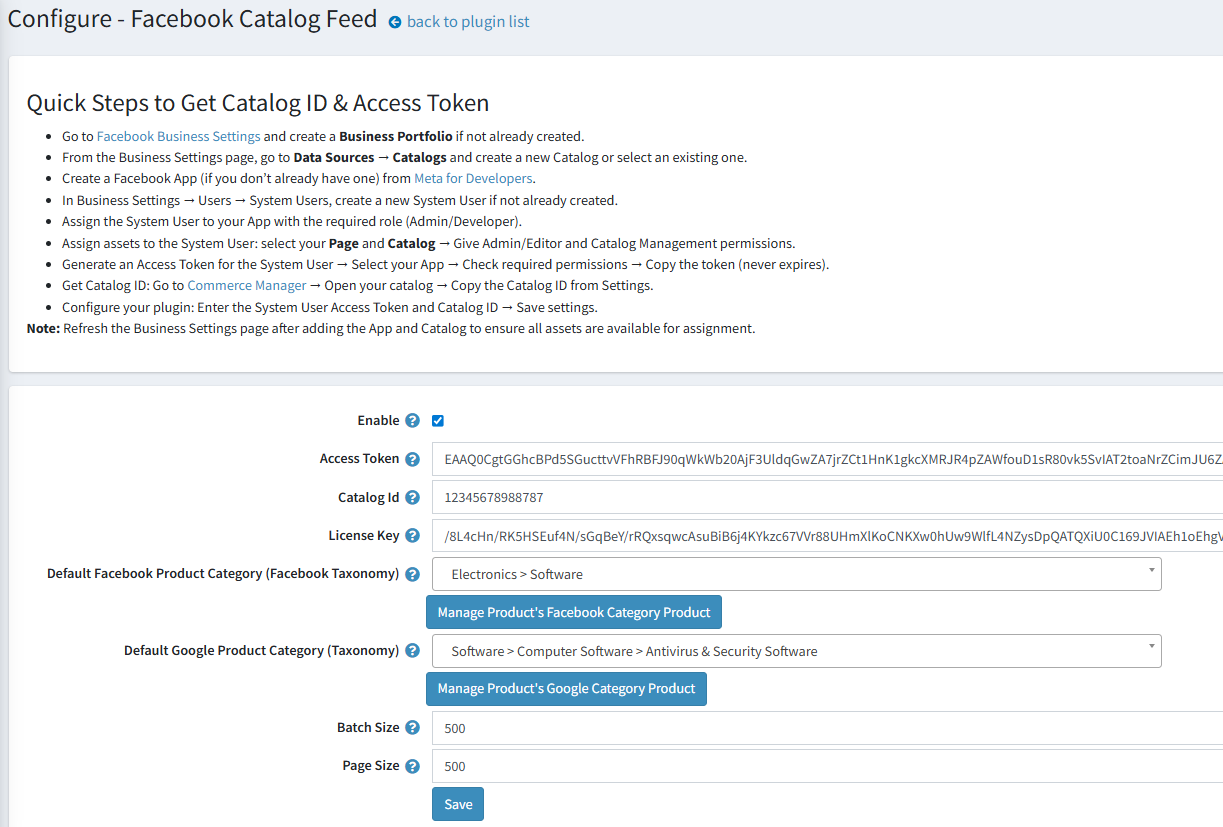Click the back arrow icon beside plugin list

click(x=395, y=22)
